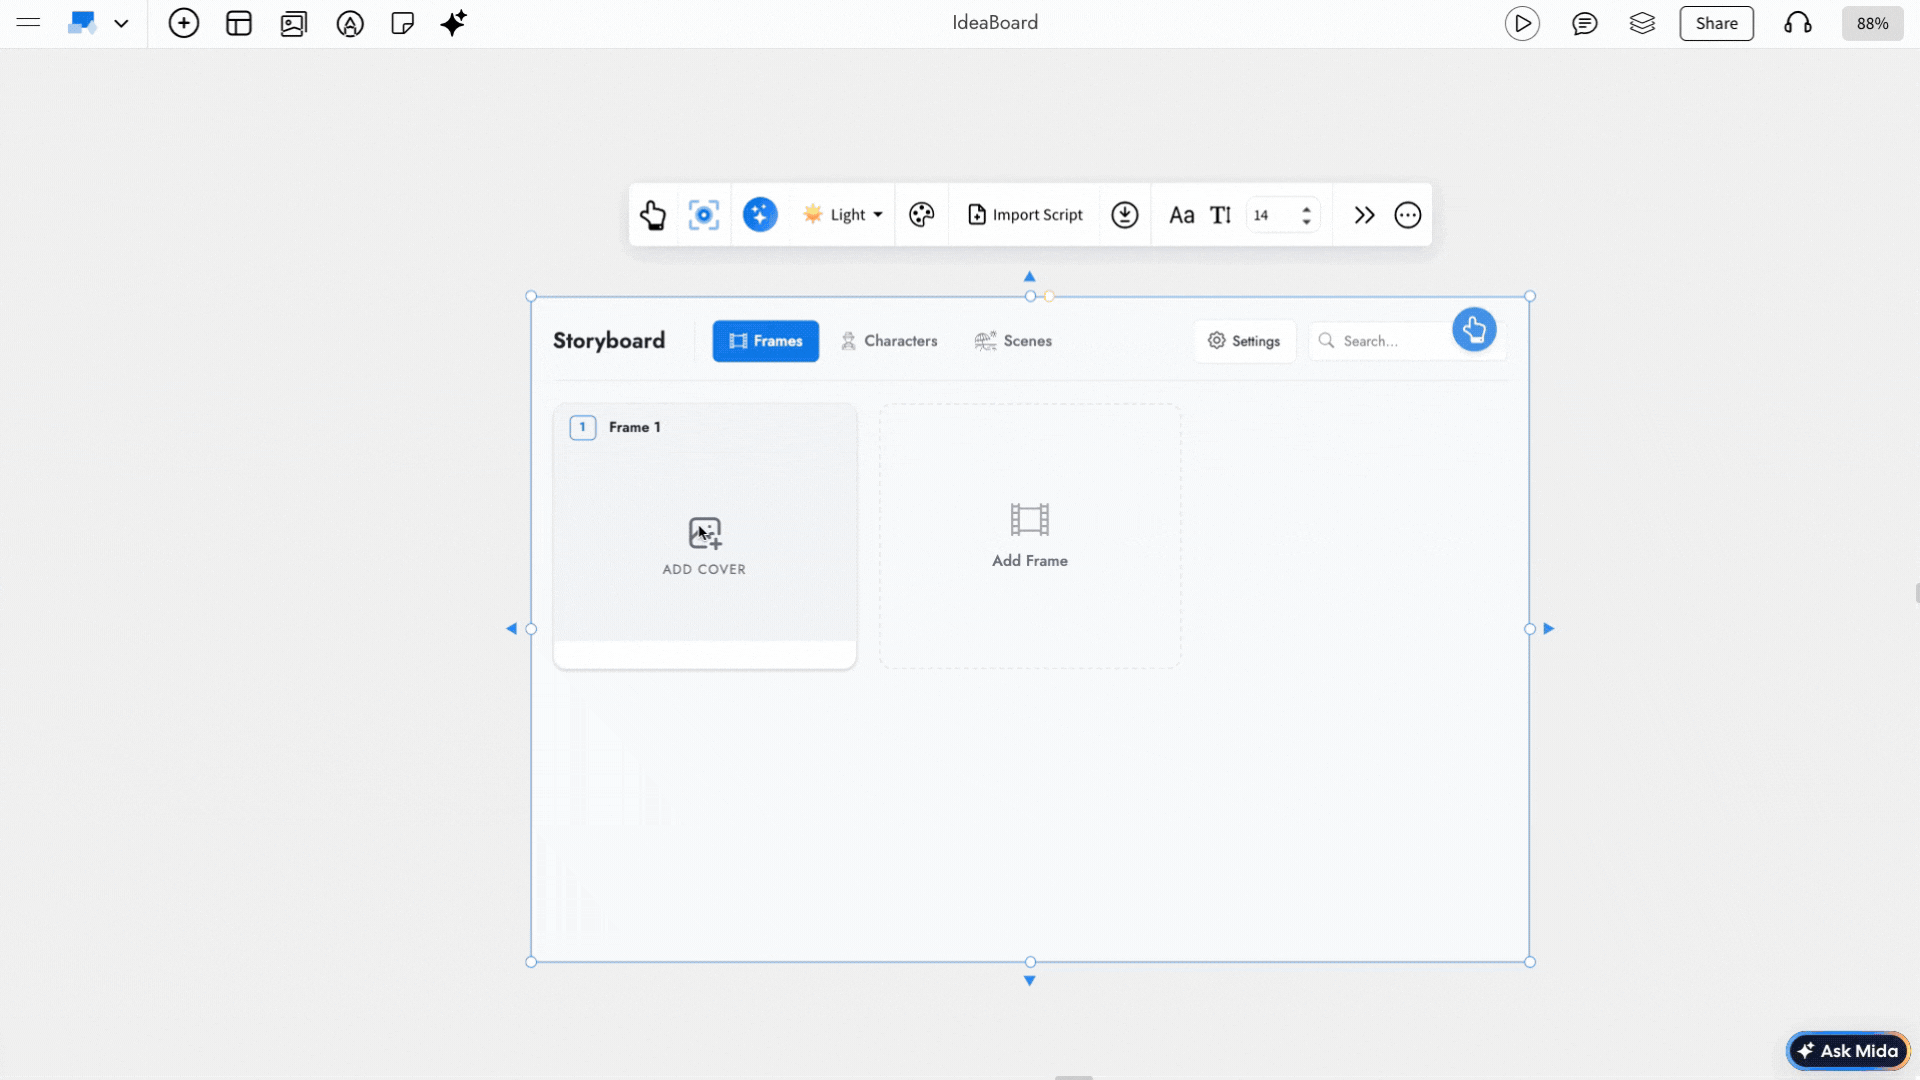The image size is (1920, 1080).
Task: Open the layers stack icon
Action: pos(1642,23)
